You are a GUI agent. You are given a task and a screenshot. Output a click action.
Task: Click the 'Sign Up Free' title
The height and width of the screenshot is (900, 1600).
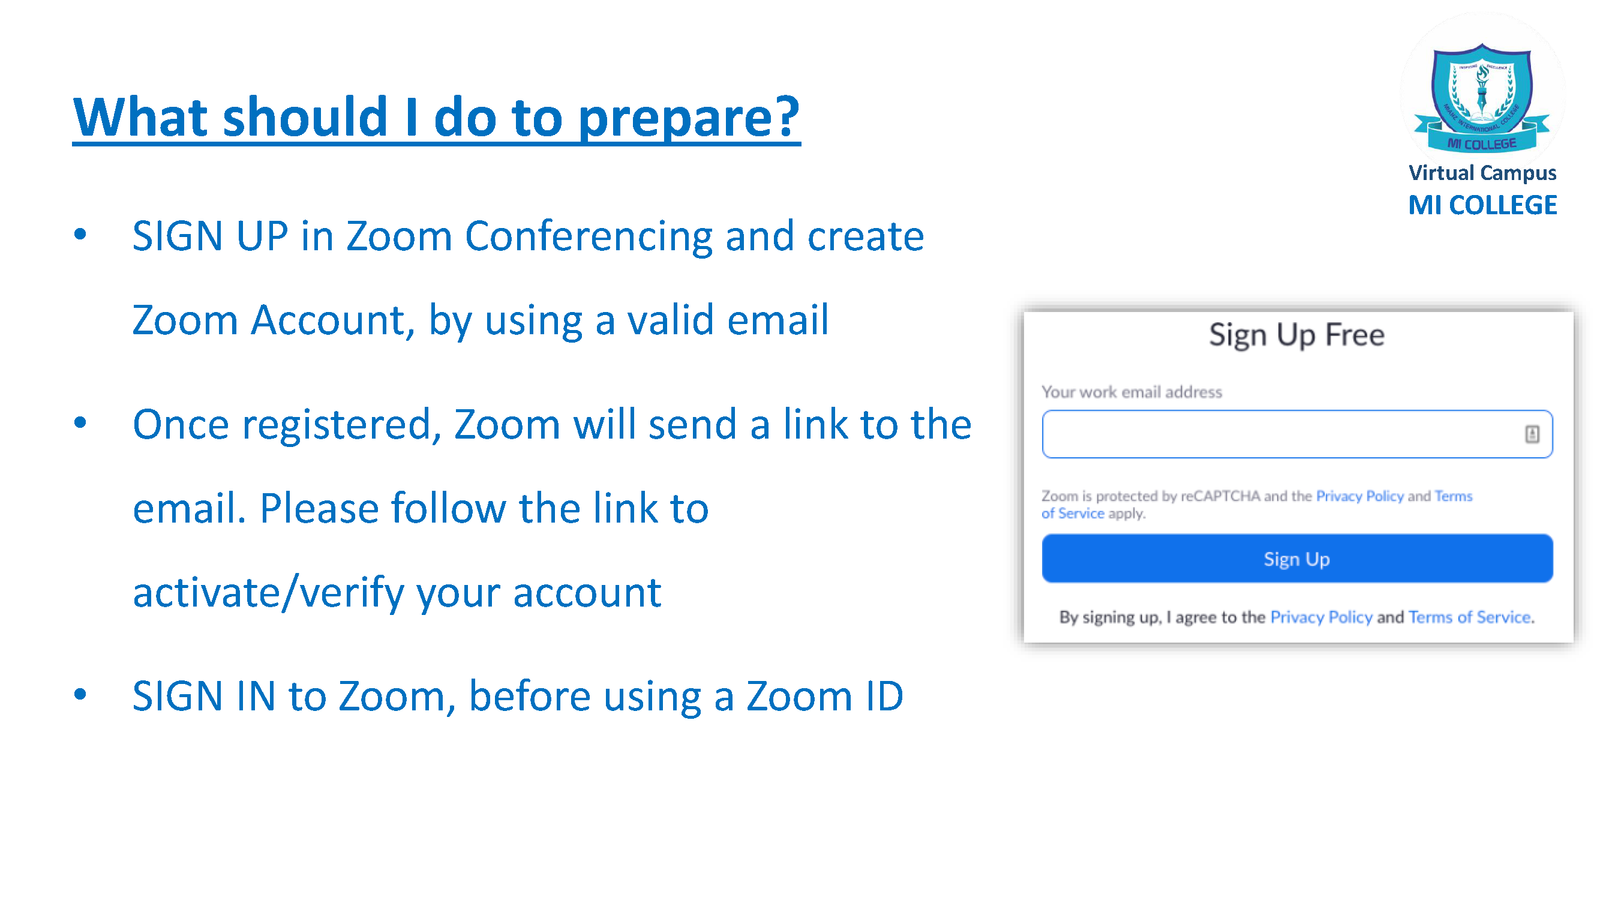[x=1296, y=335]
